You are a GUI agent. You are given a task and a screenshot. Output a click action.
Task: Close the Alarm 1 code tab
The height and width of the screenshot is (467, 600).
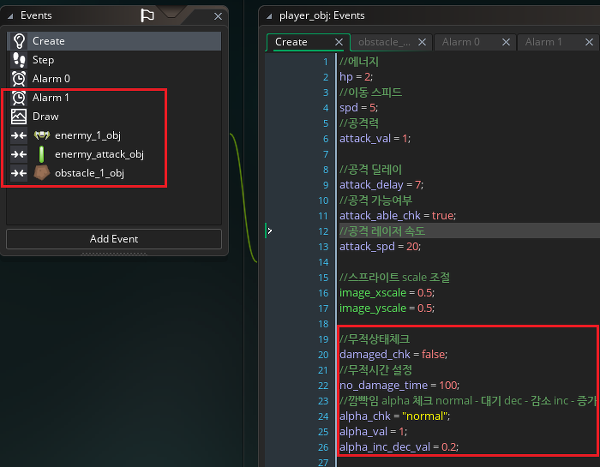pyautogui.click(x=589, y=42)
